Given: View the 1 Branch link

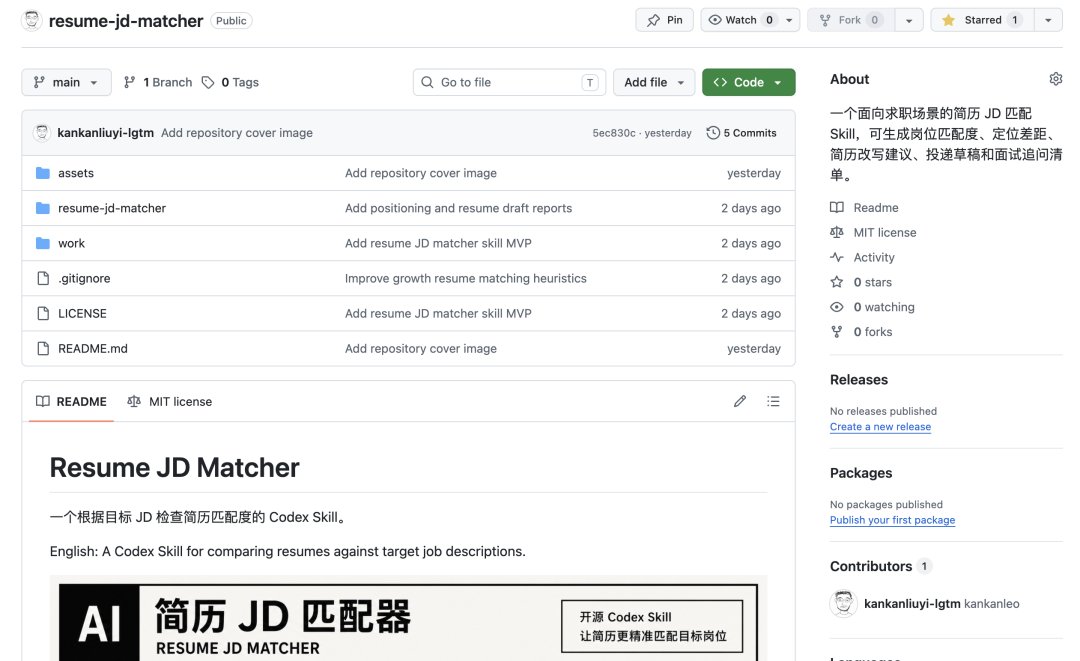Looking at the screenshot, I should [158, 82].
